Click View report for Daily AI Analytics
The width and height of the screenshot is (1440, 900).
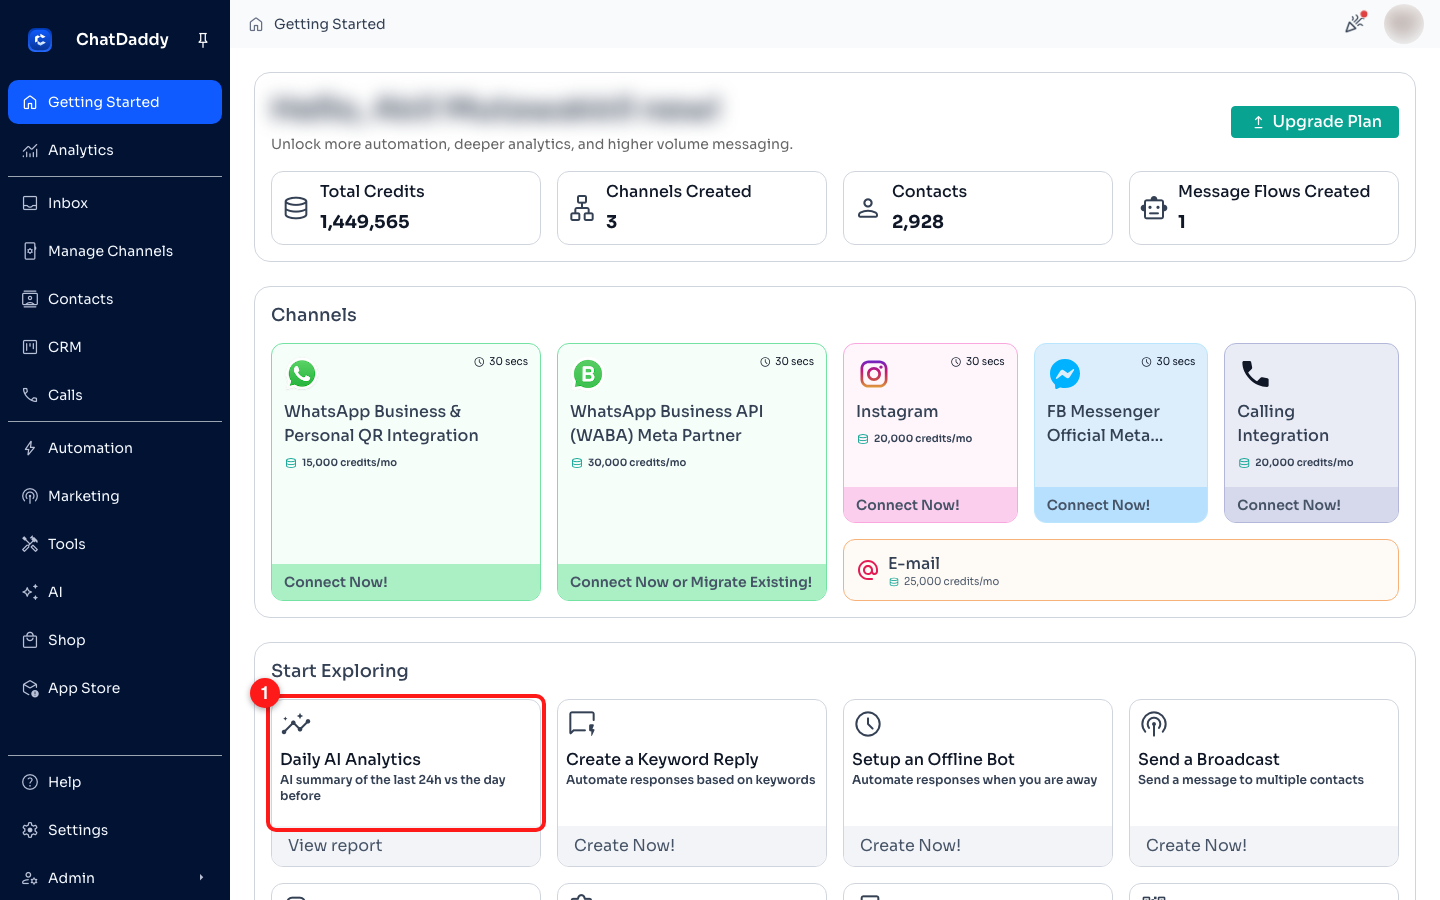coord(406,846)
